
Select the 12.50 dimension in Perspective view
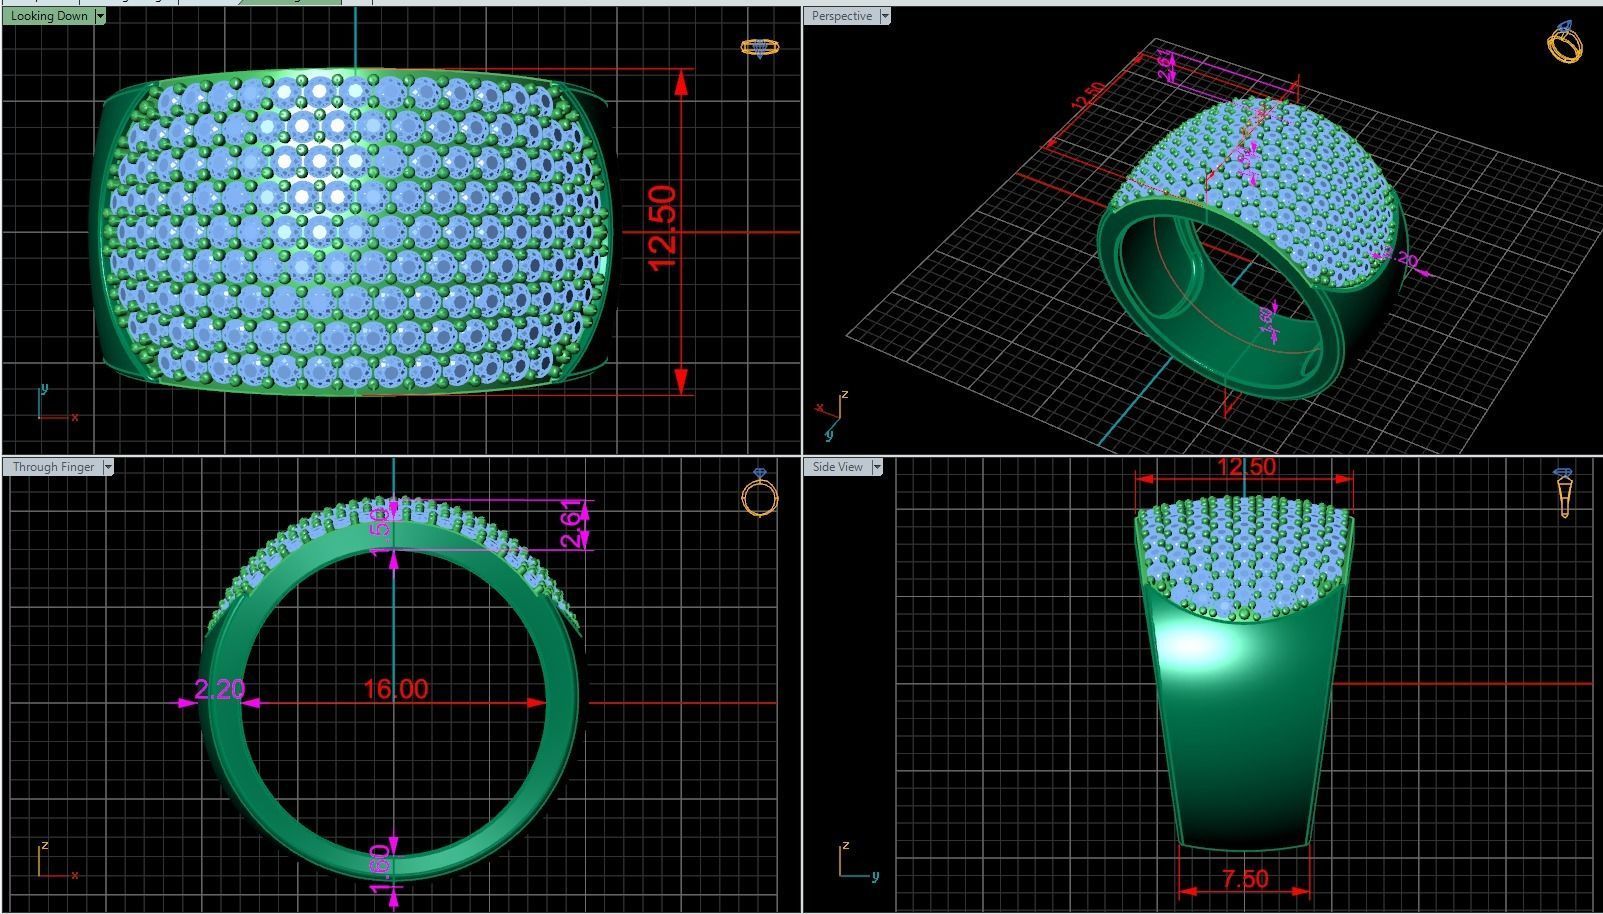(1087, 97)
